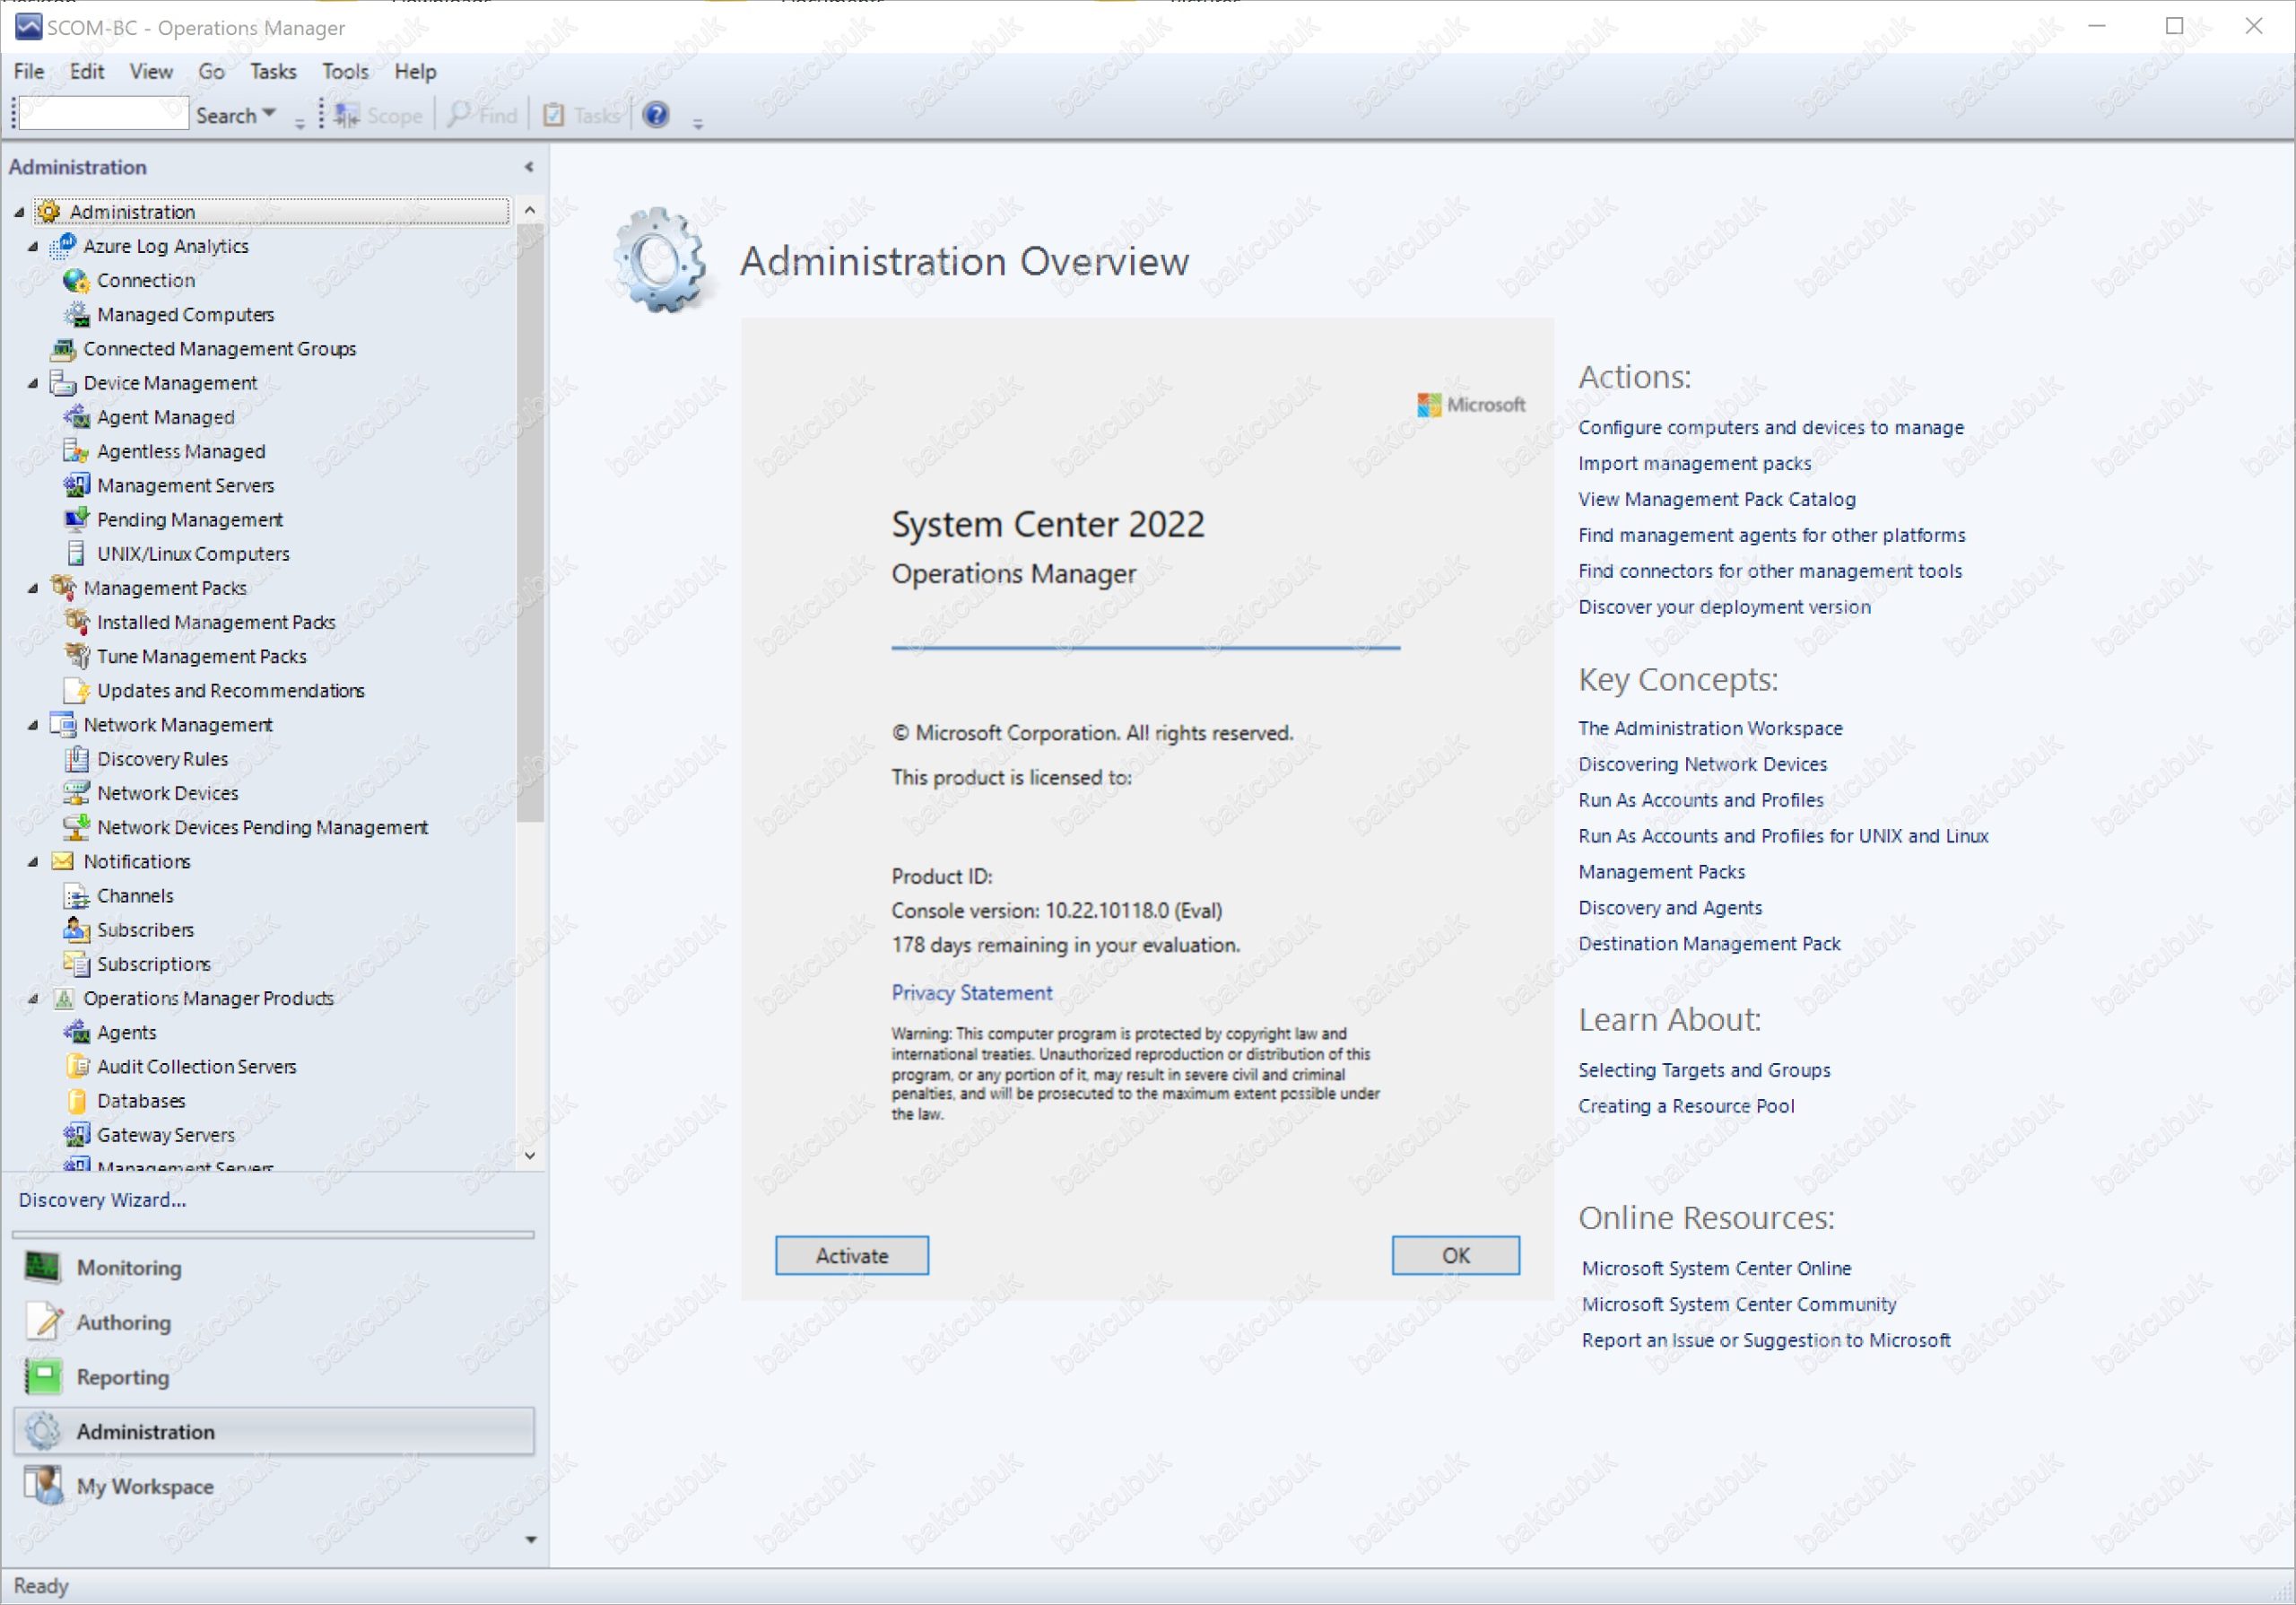
Task: Open the Search dropdown arrow
Action: click(x=269, y=114)
